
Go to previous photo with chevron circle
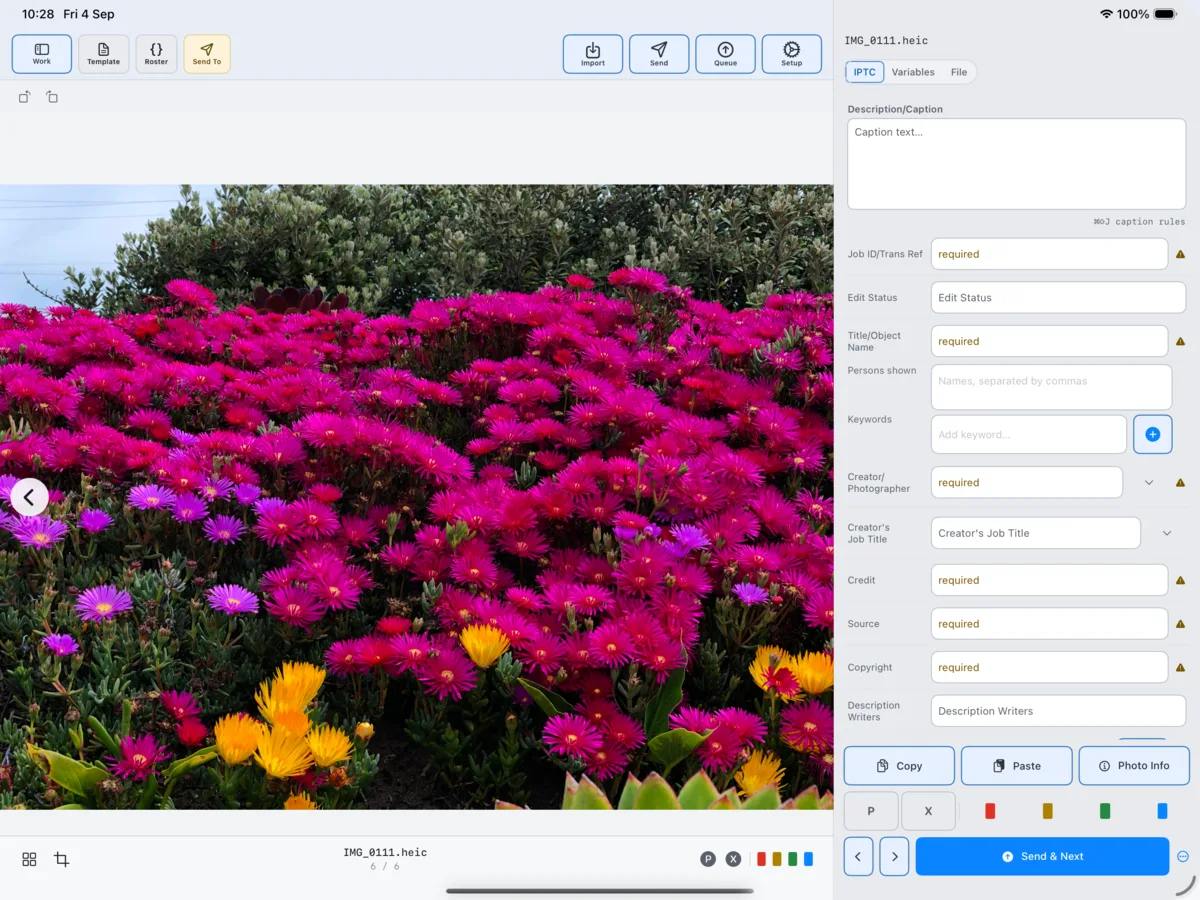29,497
